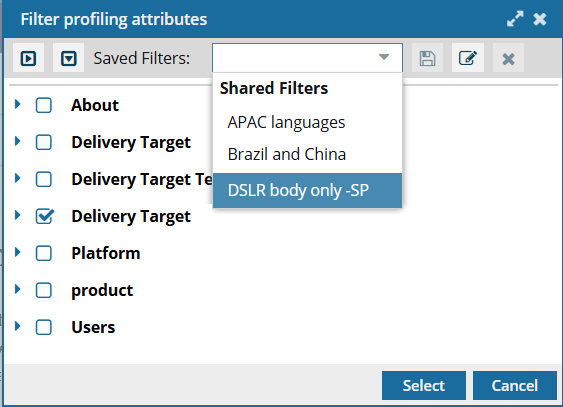
Task: Pick the DSLR body only -SP filter
Action: [307, 191]
